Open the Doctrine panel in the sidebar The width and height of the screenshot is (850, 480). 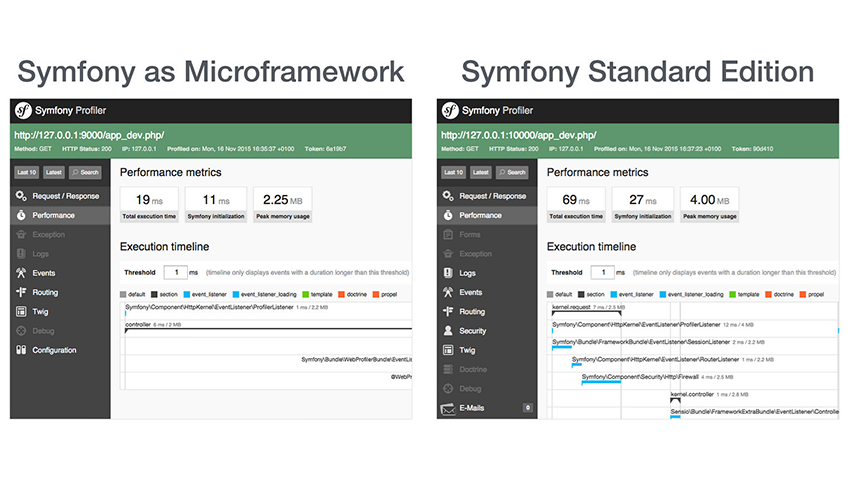point(473,370)
